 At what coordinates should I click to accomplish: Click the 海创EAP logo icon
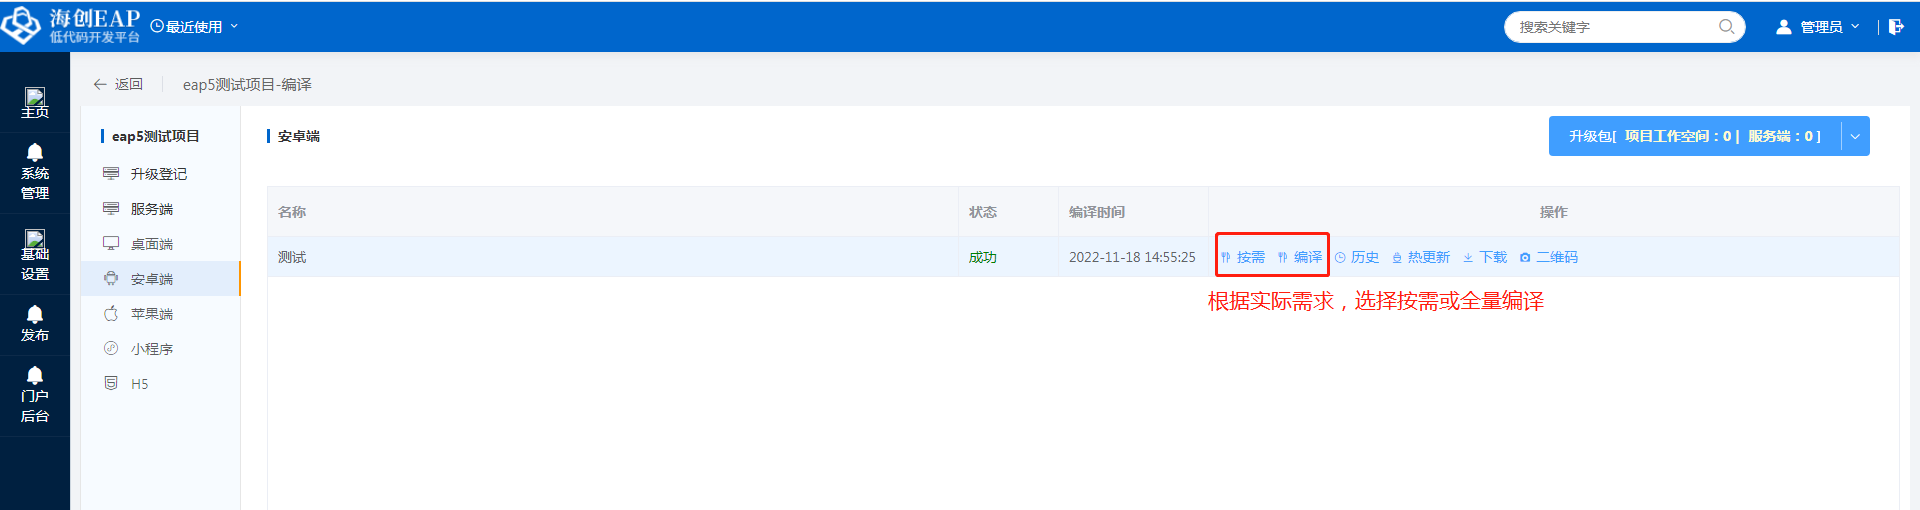point(21,26)
